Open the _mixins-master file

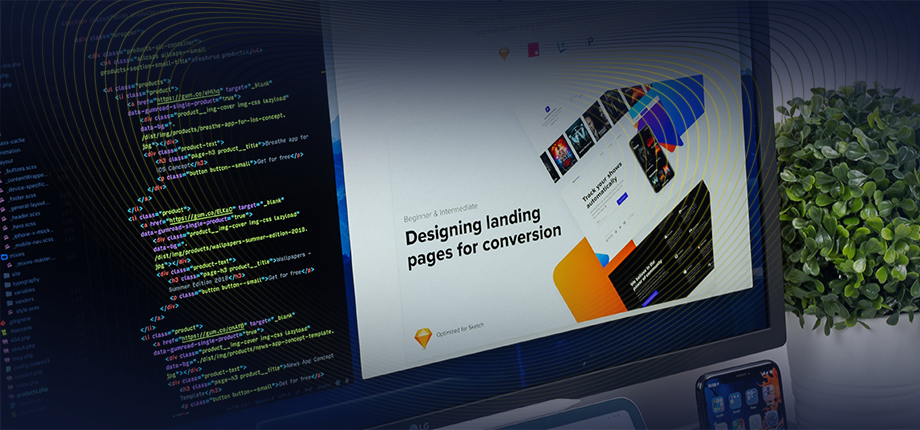tap(35, 263)
